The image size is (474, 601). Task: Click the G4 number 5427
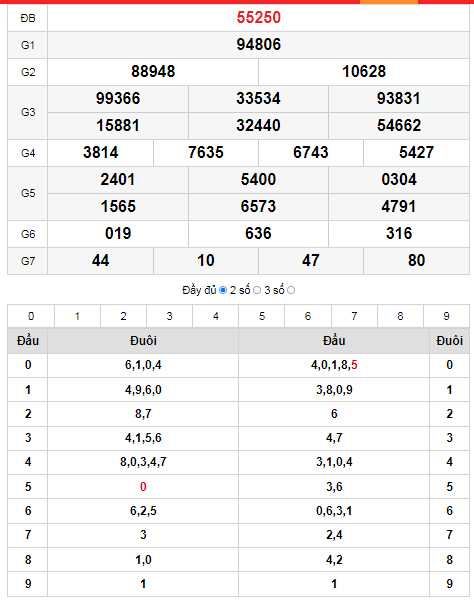click(416, 153)
